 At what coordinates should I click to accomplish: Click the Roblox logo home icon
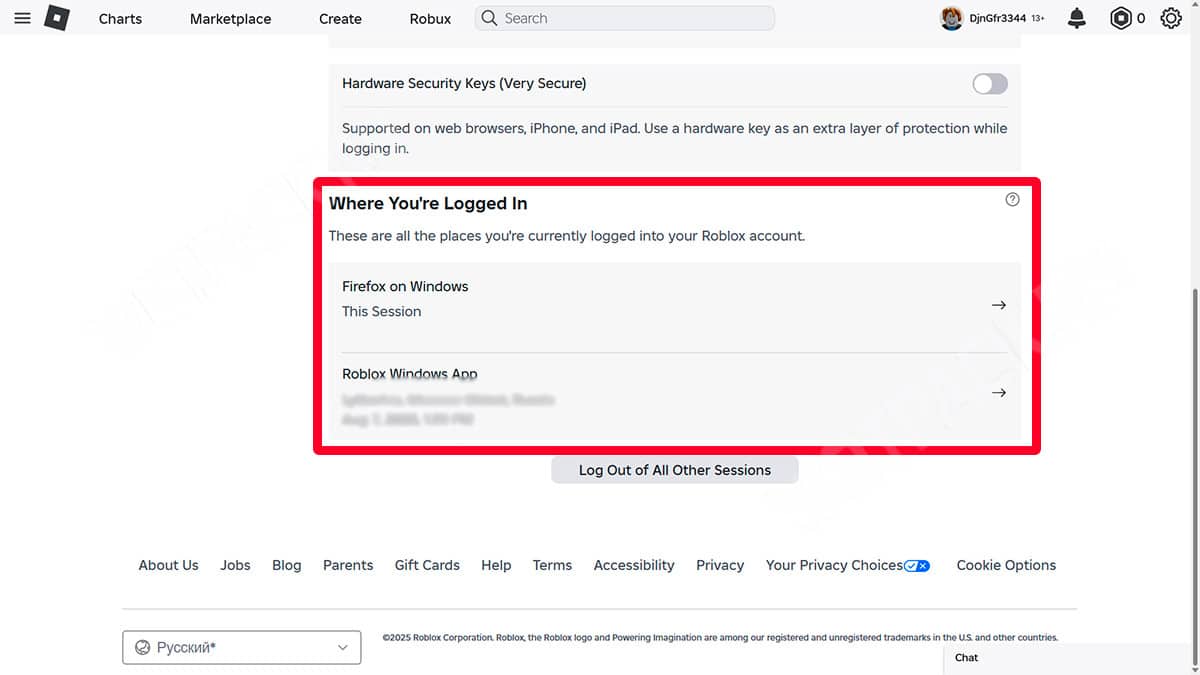[x=57, y=18]
